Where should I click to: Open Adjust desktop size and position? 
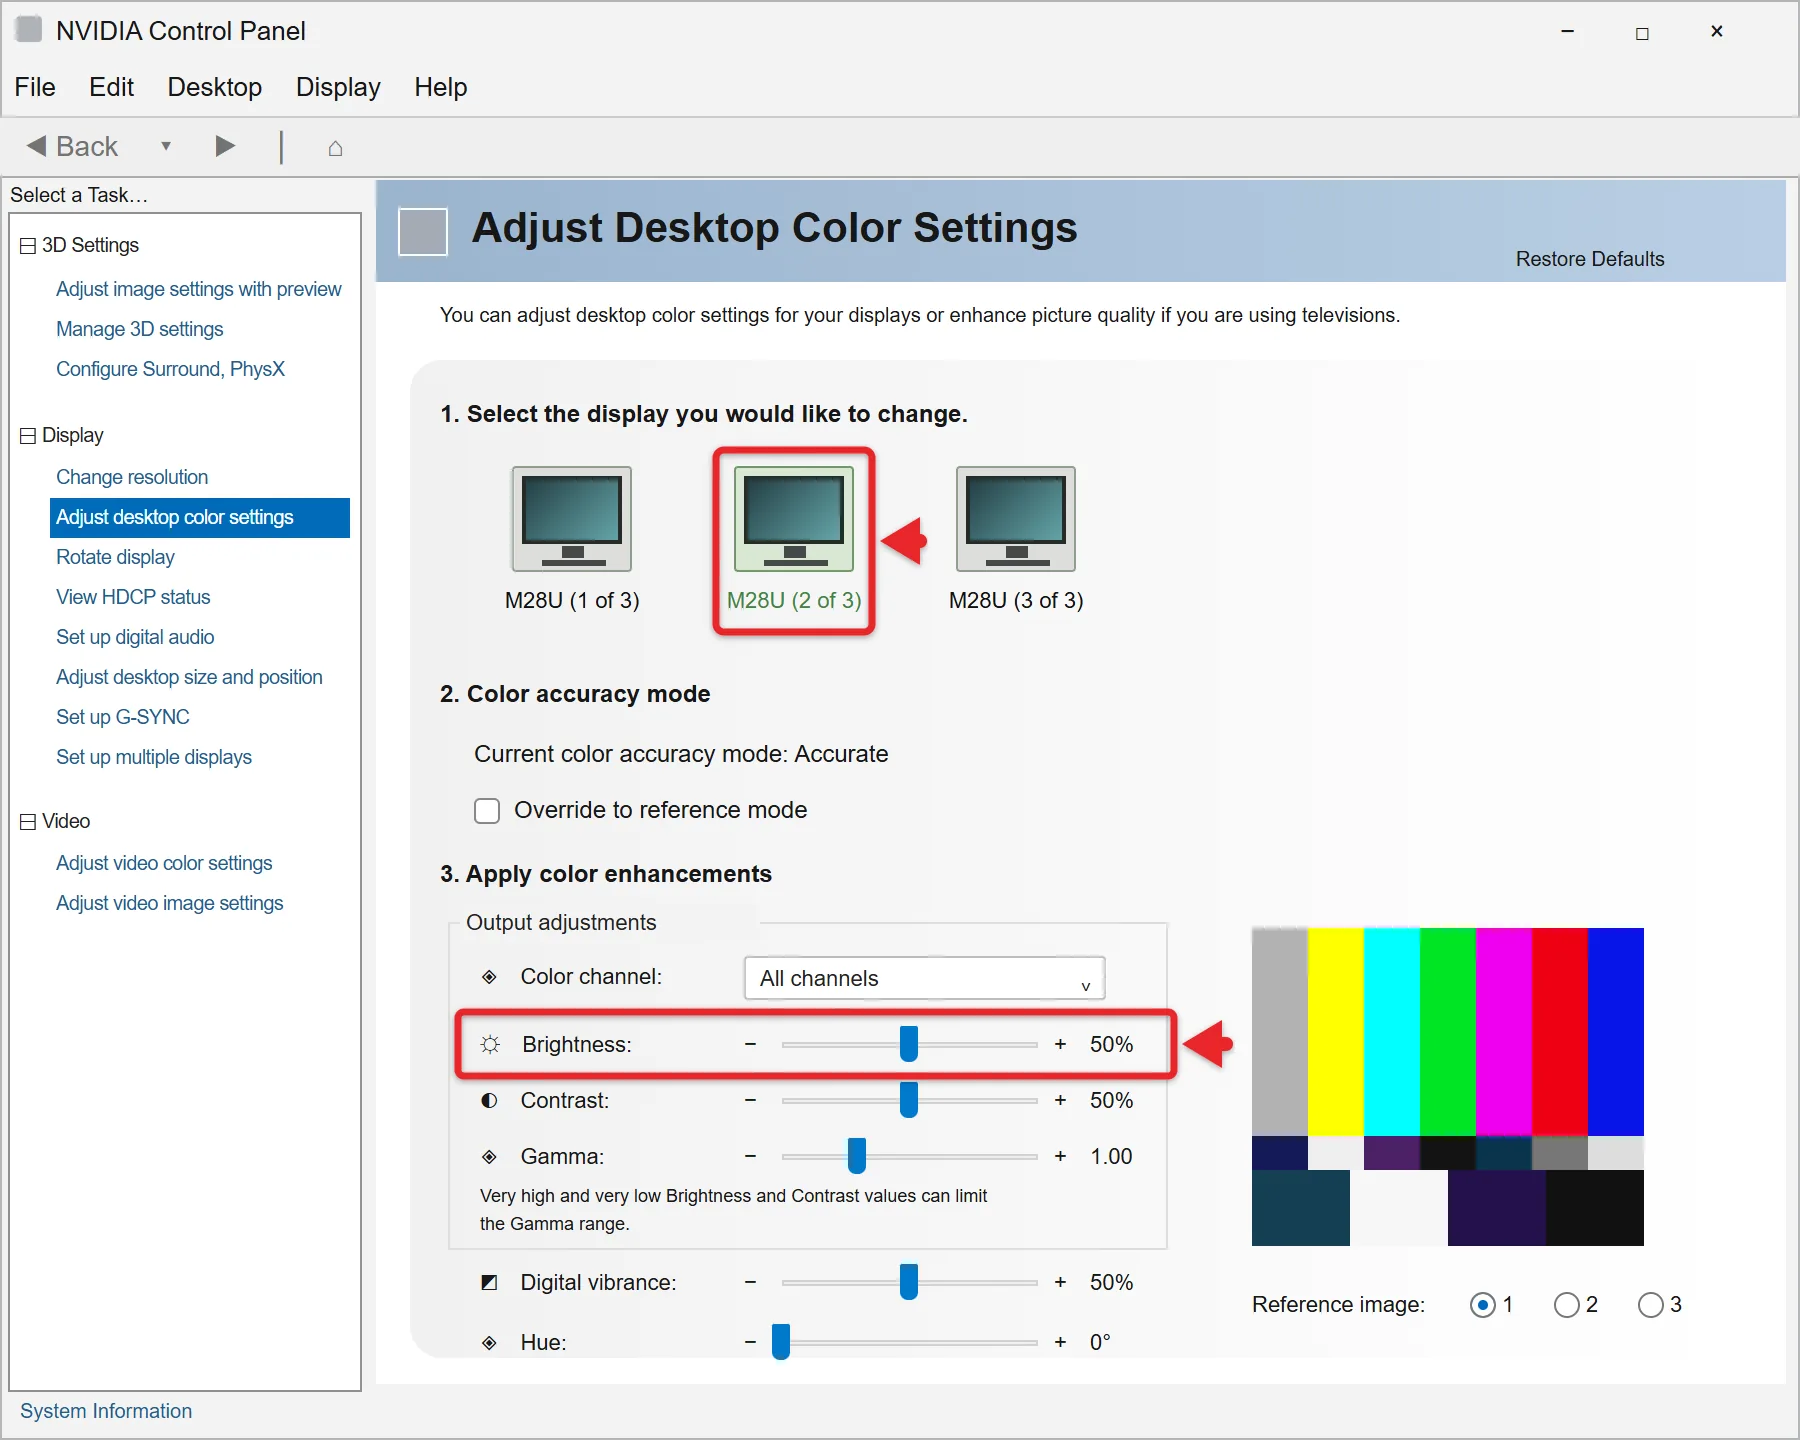tap(189, 677)
